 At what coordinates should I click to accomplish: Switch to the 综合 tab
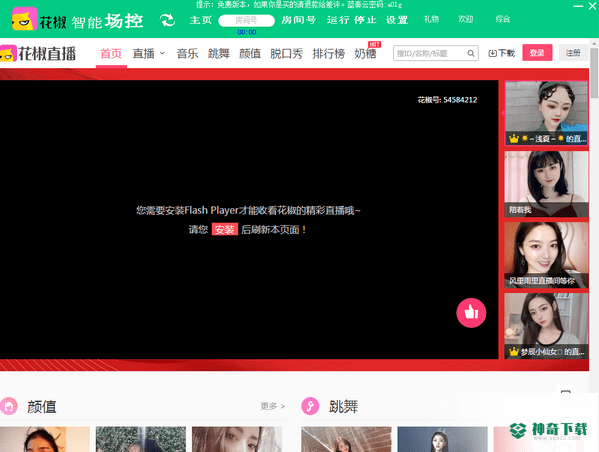click(502, 19)
